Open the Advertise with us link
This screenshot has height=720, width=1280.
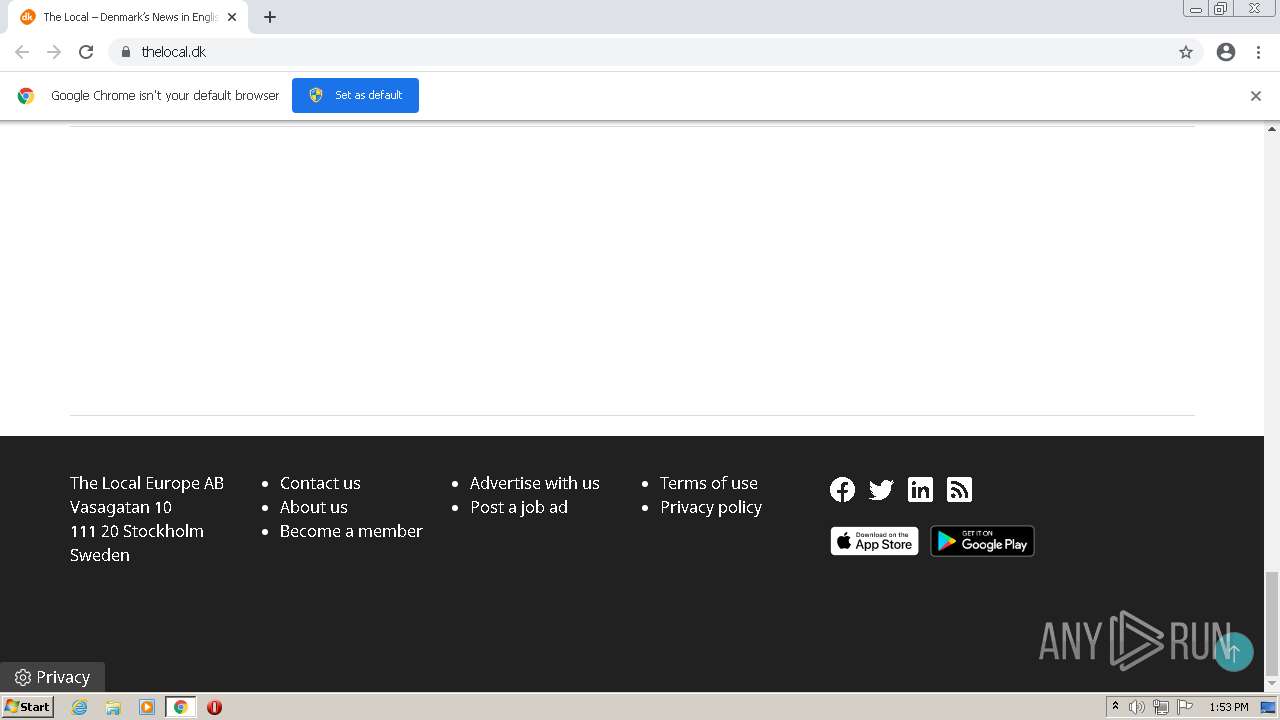pos(535,483)
